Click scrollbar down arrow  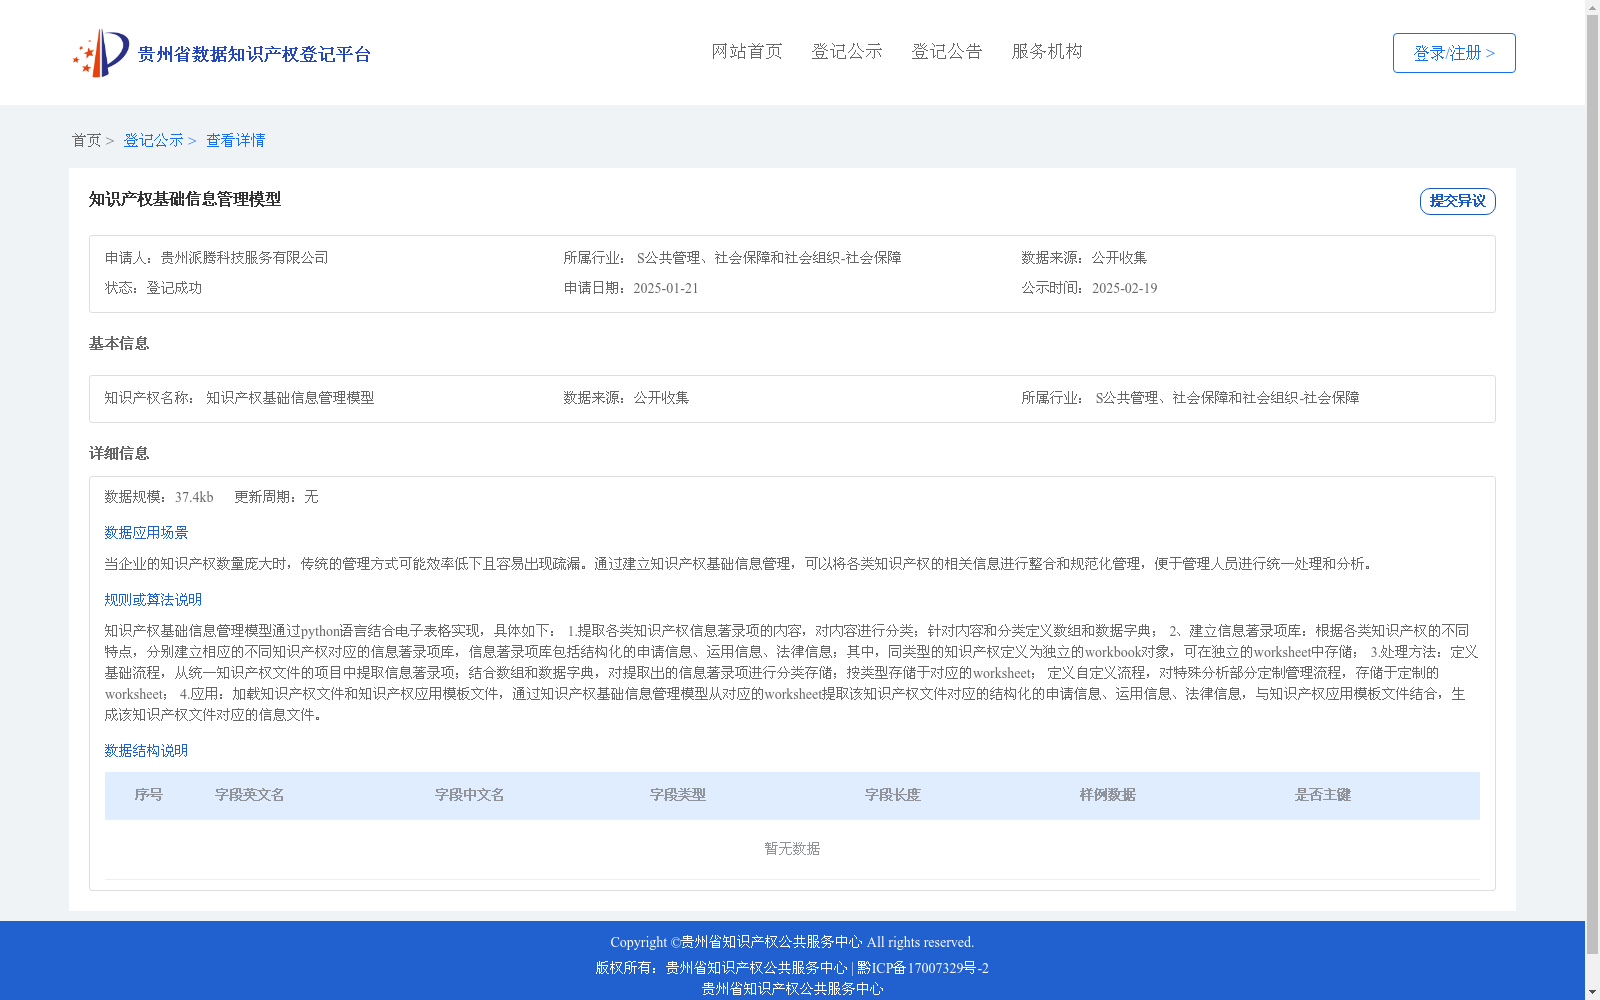tap(1592, 993)
